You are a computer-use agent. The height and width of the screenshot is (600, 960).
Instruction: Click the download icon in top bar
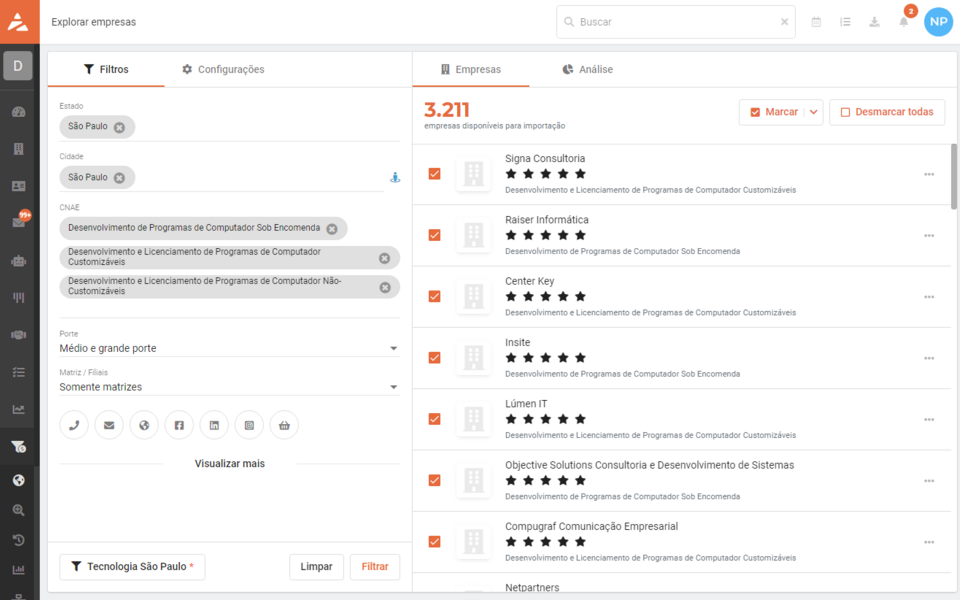pos(874,22)
